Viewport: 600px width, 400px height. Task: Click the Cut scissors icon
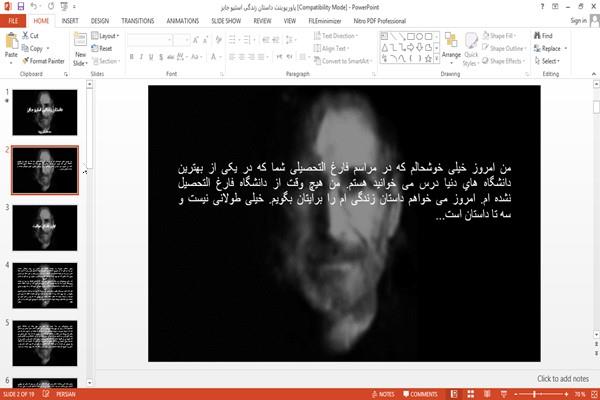click(25, 36)
